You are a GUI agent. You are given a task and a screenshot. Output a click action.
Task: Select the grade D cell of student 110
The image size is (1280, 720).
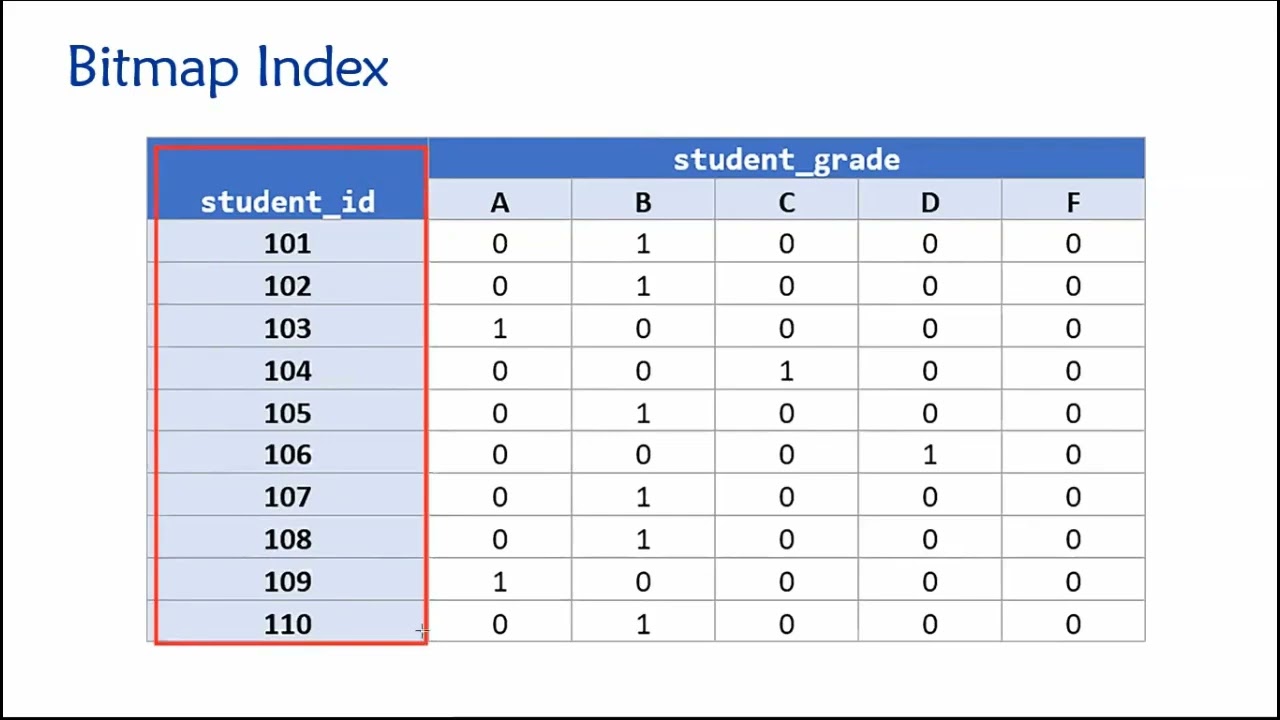(930, 623)
